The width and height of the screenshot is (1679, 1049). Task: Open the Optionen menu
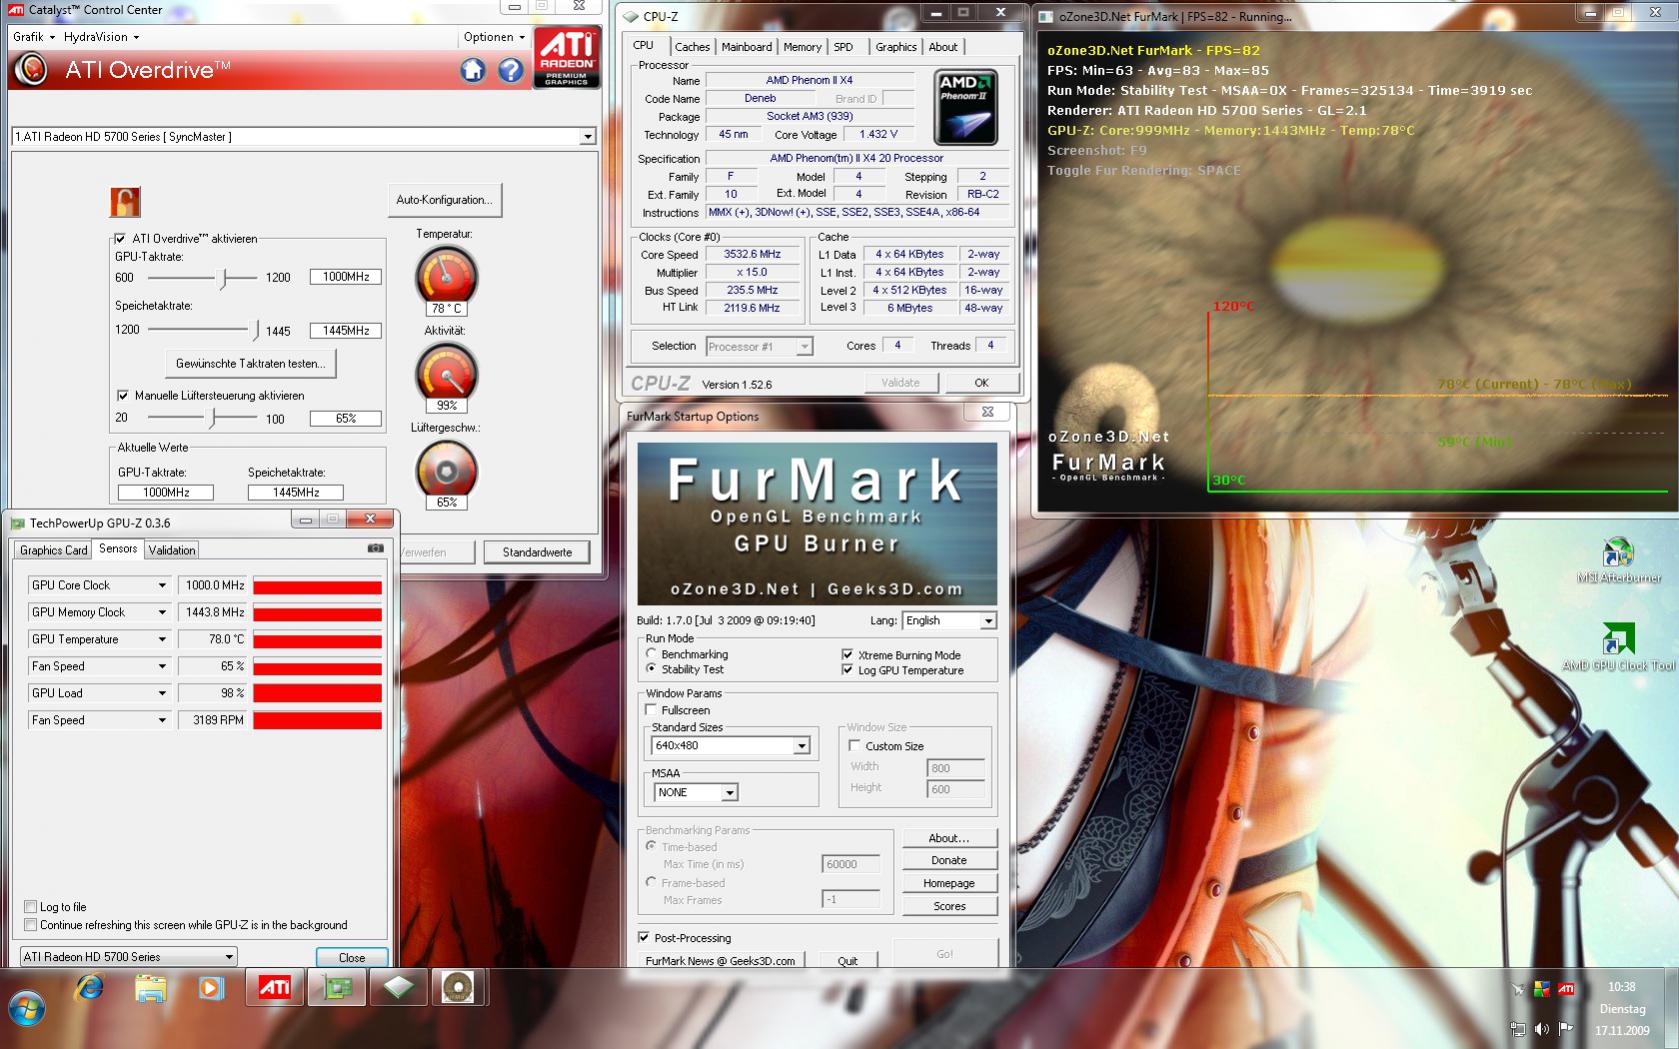click(494, 37)
